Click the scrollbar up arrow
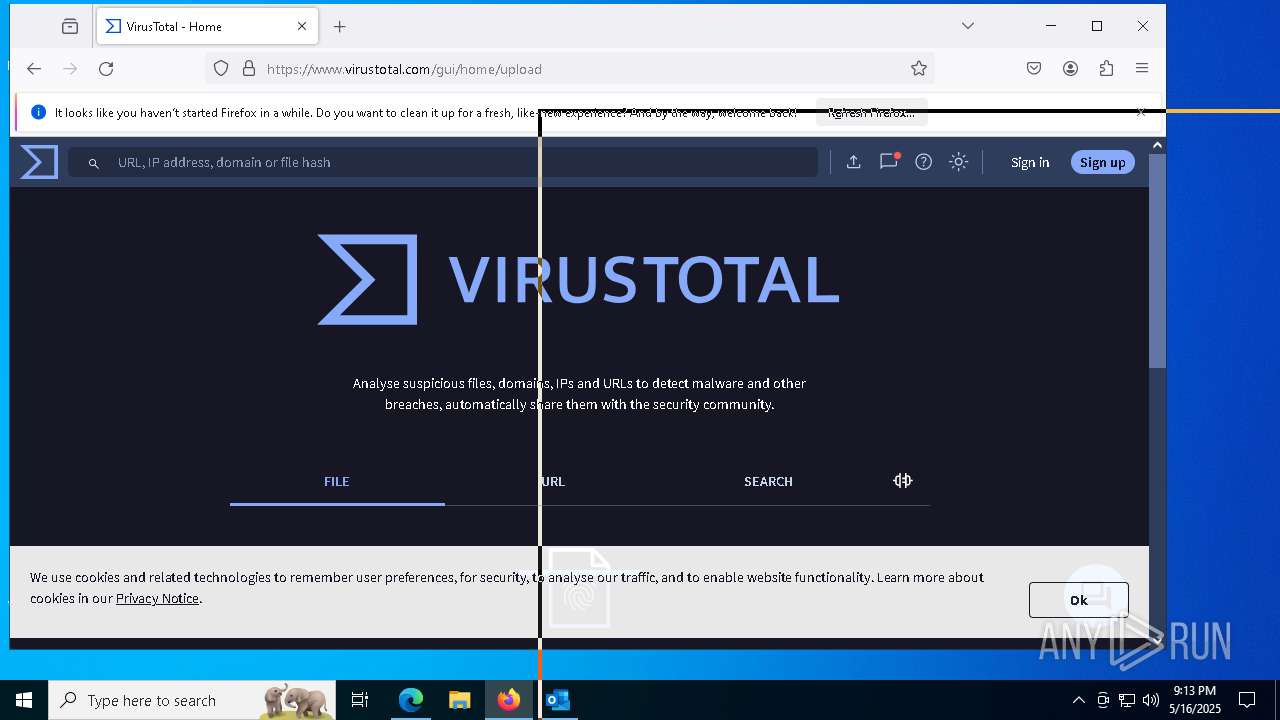 [1157, 146]
